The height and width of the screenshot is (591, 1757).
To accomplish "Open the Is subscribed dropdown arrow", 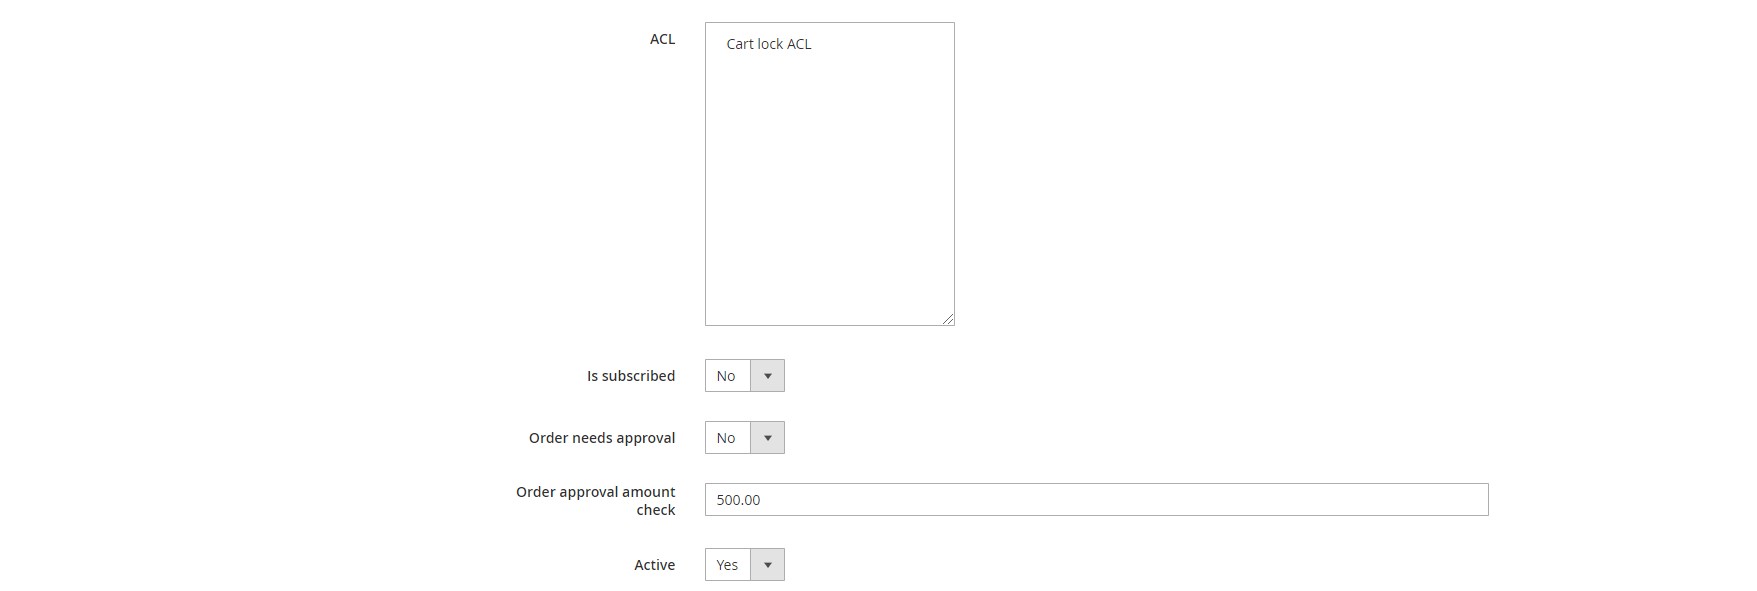I will 767,376.
